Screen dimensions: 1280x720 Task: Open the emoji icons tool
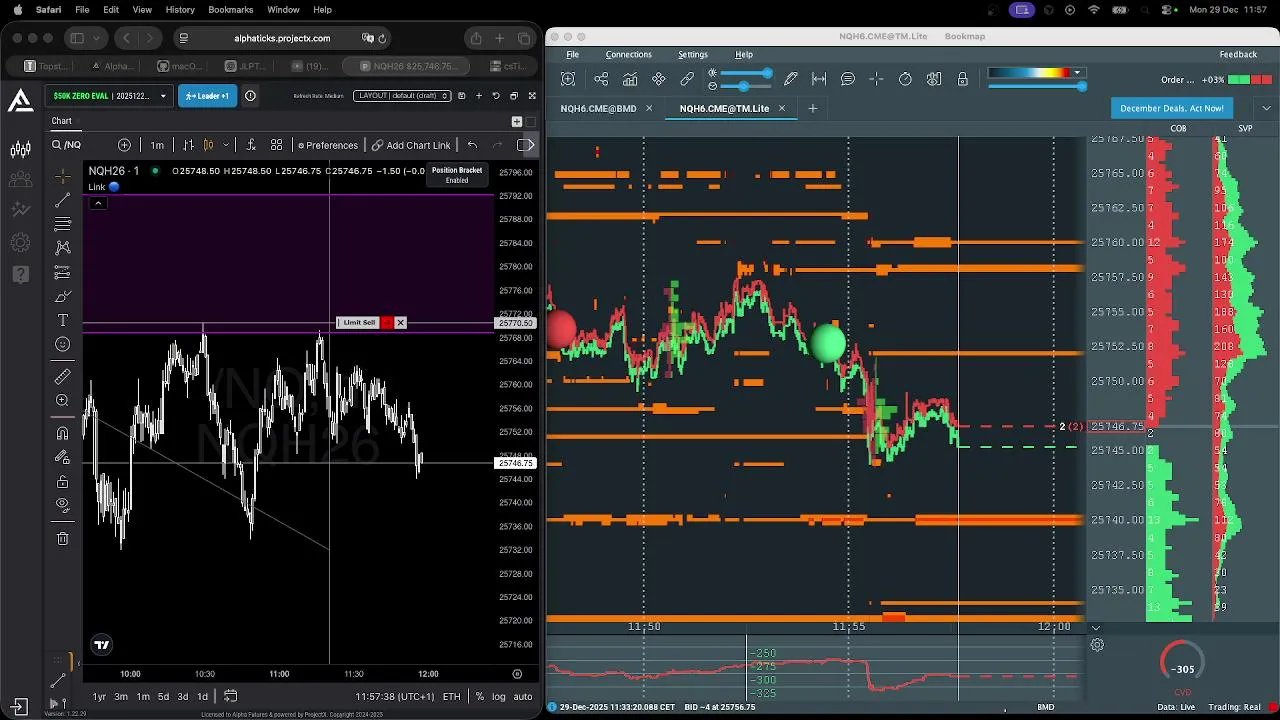point(62,344)
